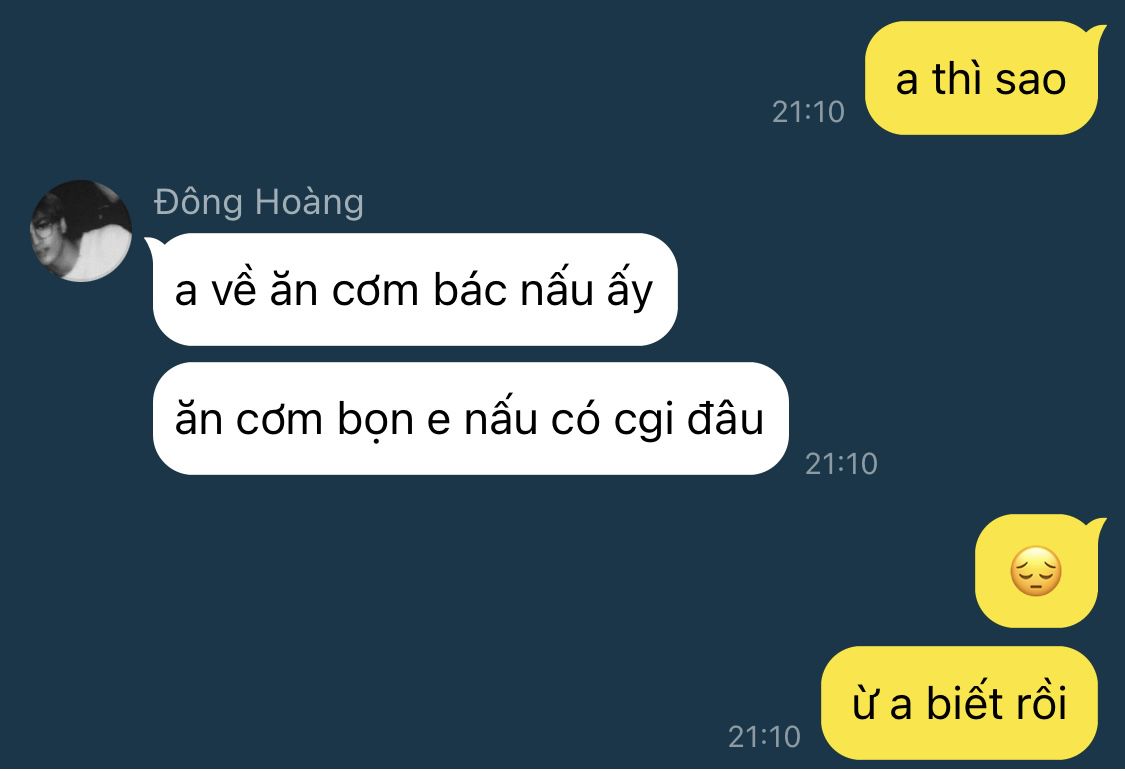Click the 21:10 timestamp beside "ừ a biết rồi"
1125x771 pixels.
pyautogui.click(x=764, y=737)
